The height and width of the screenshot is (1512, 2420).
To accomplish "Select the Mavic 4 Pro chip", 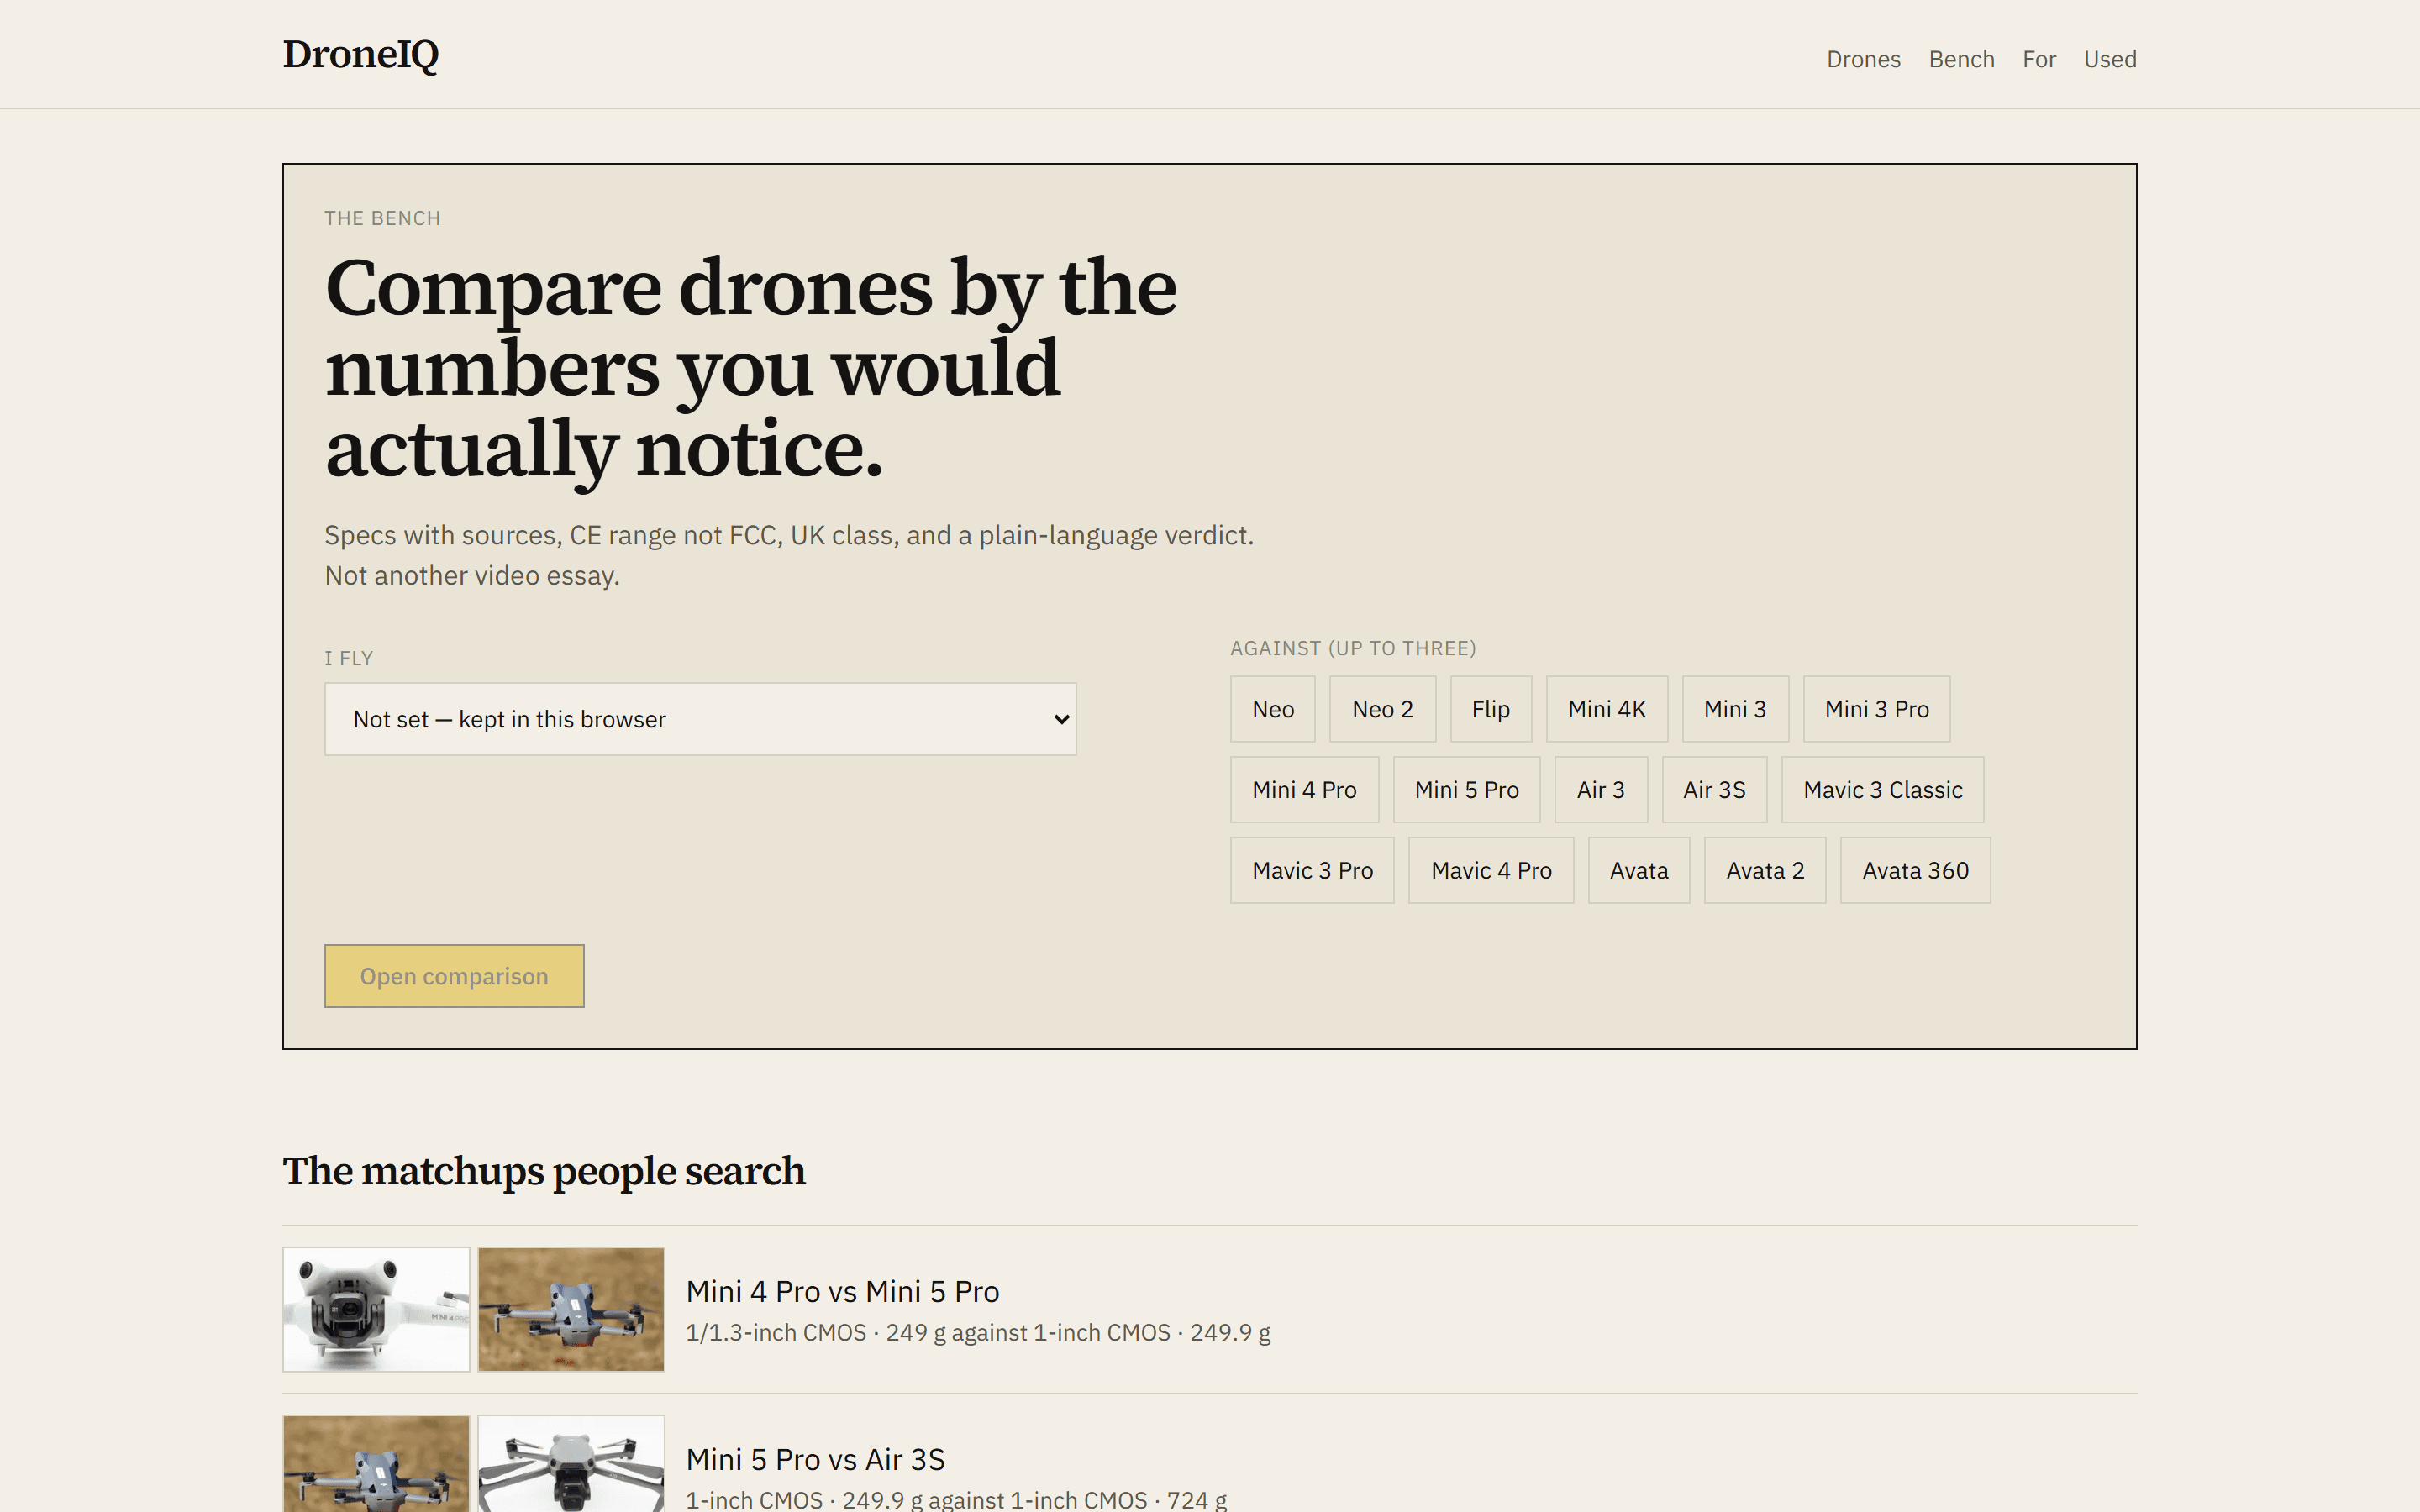I will click(x=1491, y=871).
